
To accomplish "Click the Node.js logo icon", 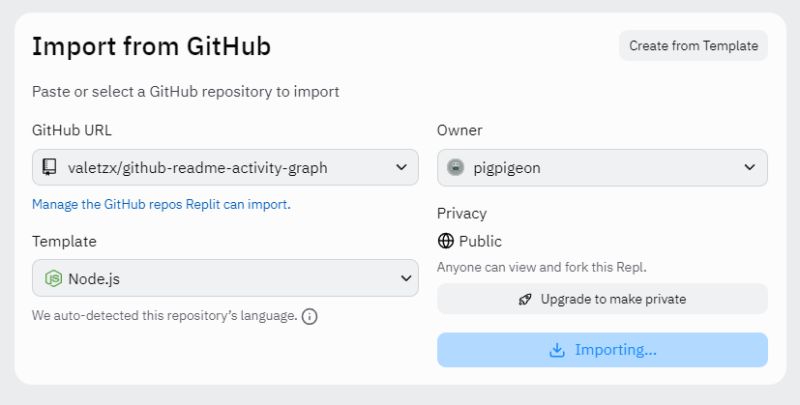I will 53,279.
